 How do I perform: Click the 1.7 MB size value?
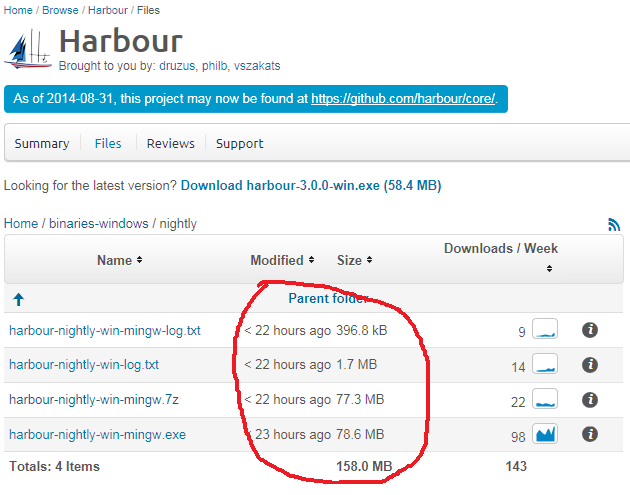point(356,364)
